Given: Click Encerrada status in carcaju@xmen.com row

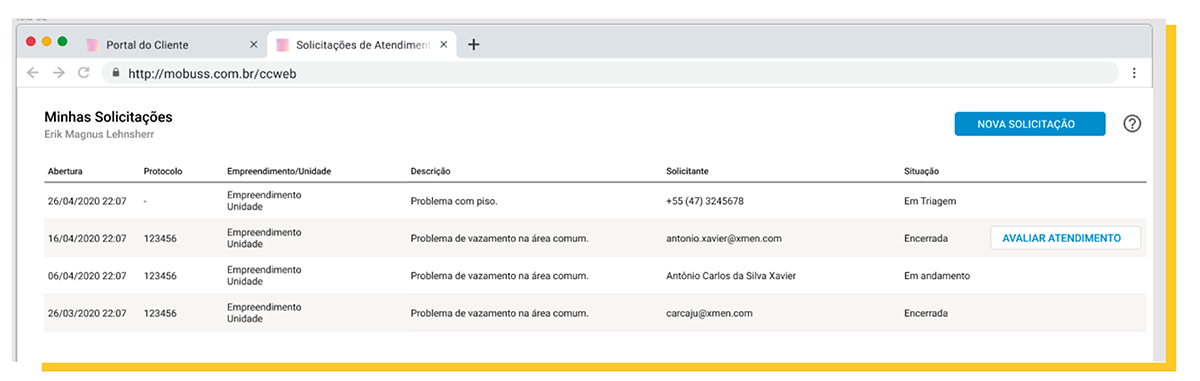Looking at the screenshot, I should click(x=926, y=313).
